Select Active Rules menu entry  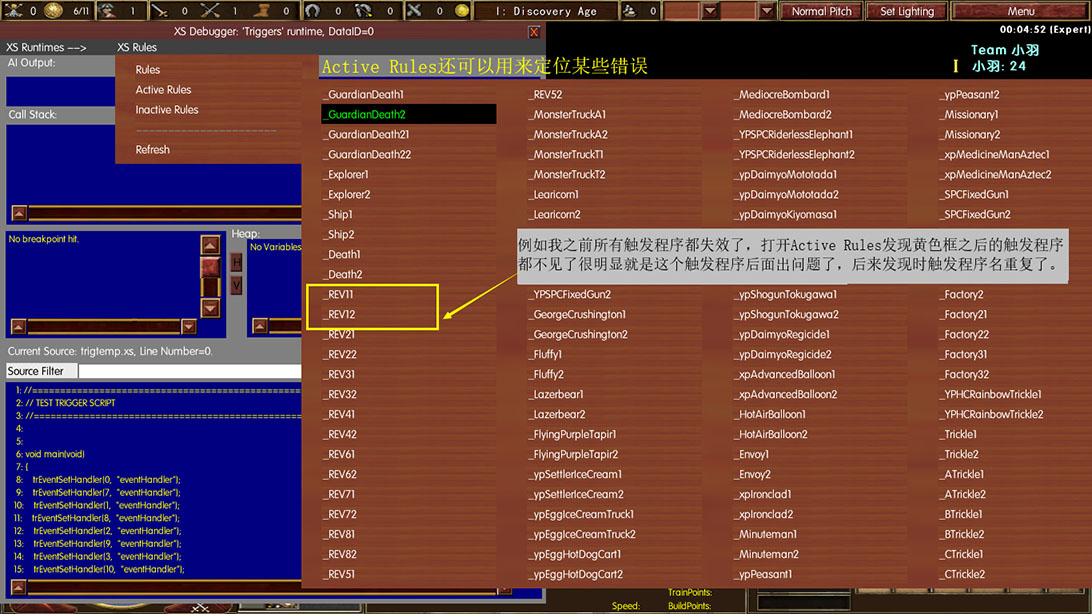coord(163,90)
